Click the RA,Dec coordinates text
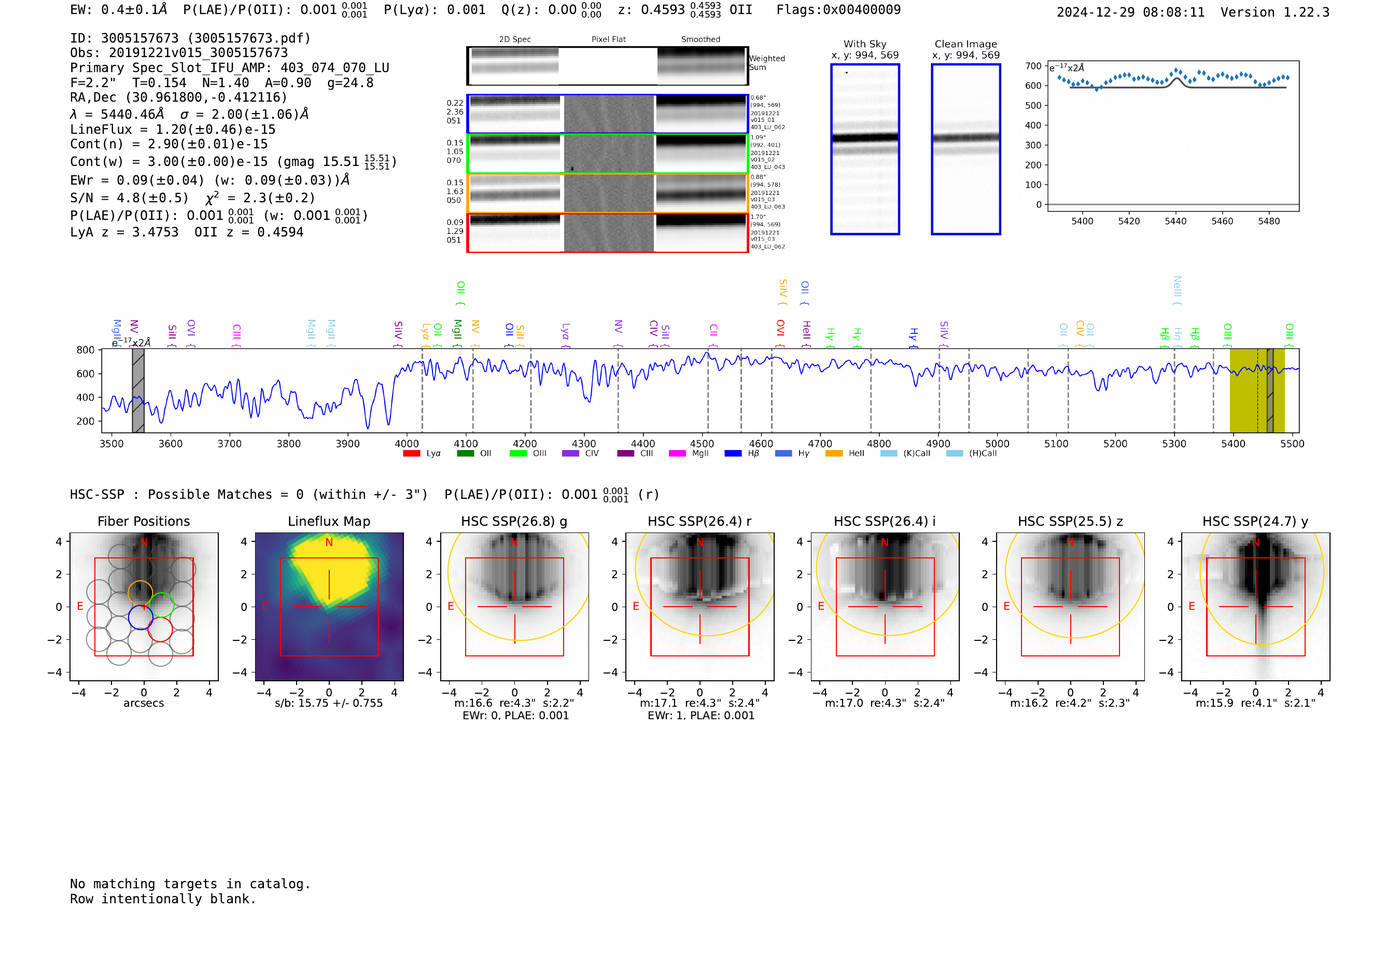Image resolution: width=1400 pixels, height=953 pixels. 178,97
